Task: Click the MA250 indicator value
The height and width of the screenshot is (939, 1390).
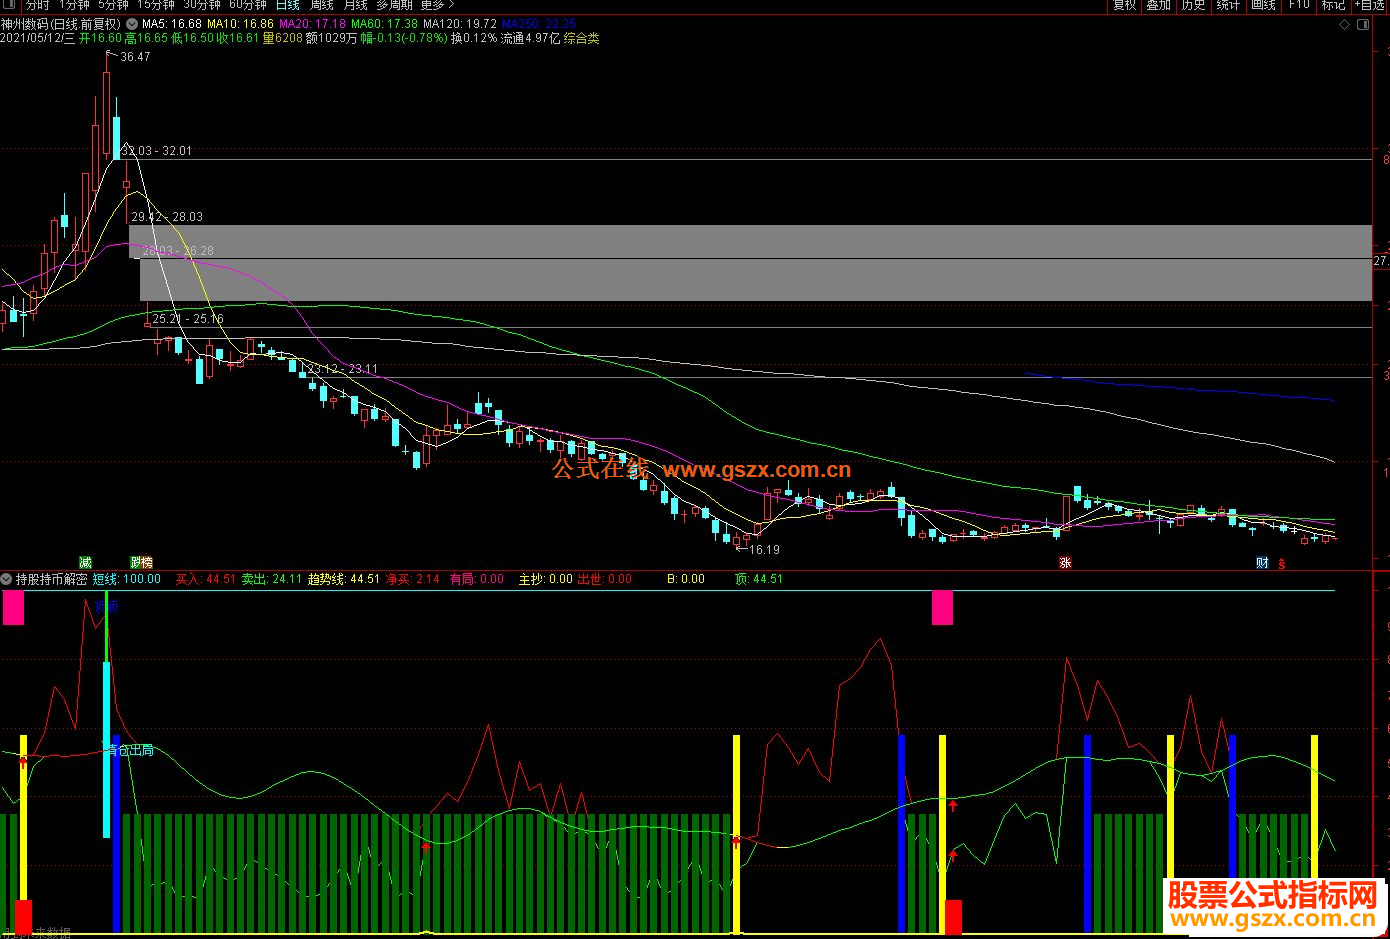Action: pyautogui.click(x=539, y=24)
